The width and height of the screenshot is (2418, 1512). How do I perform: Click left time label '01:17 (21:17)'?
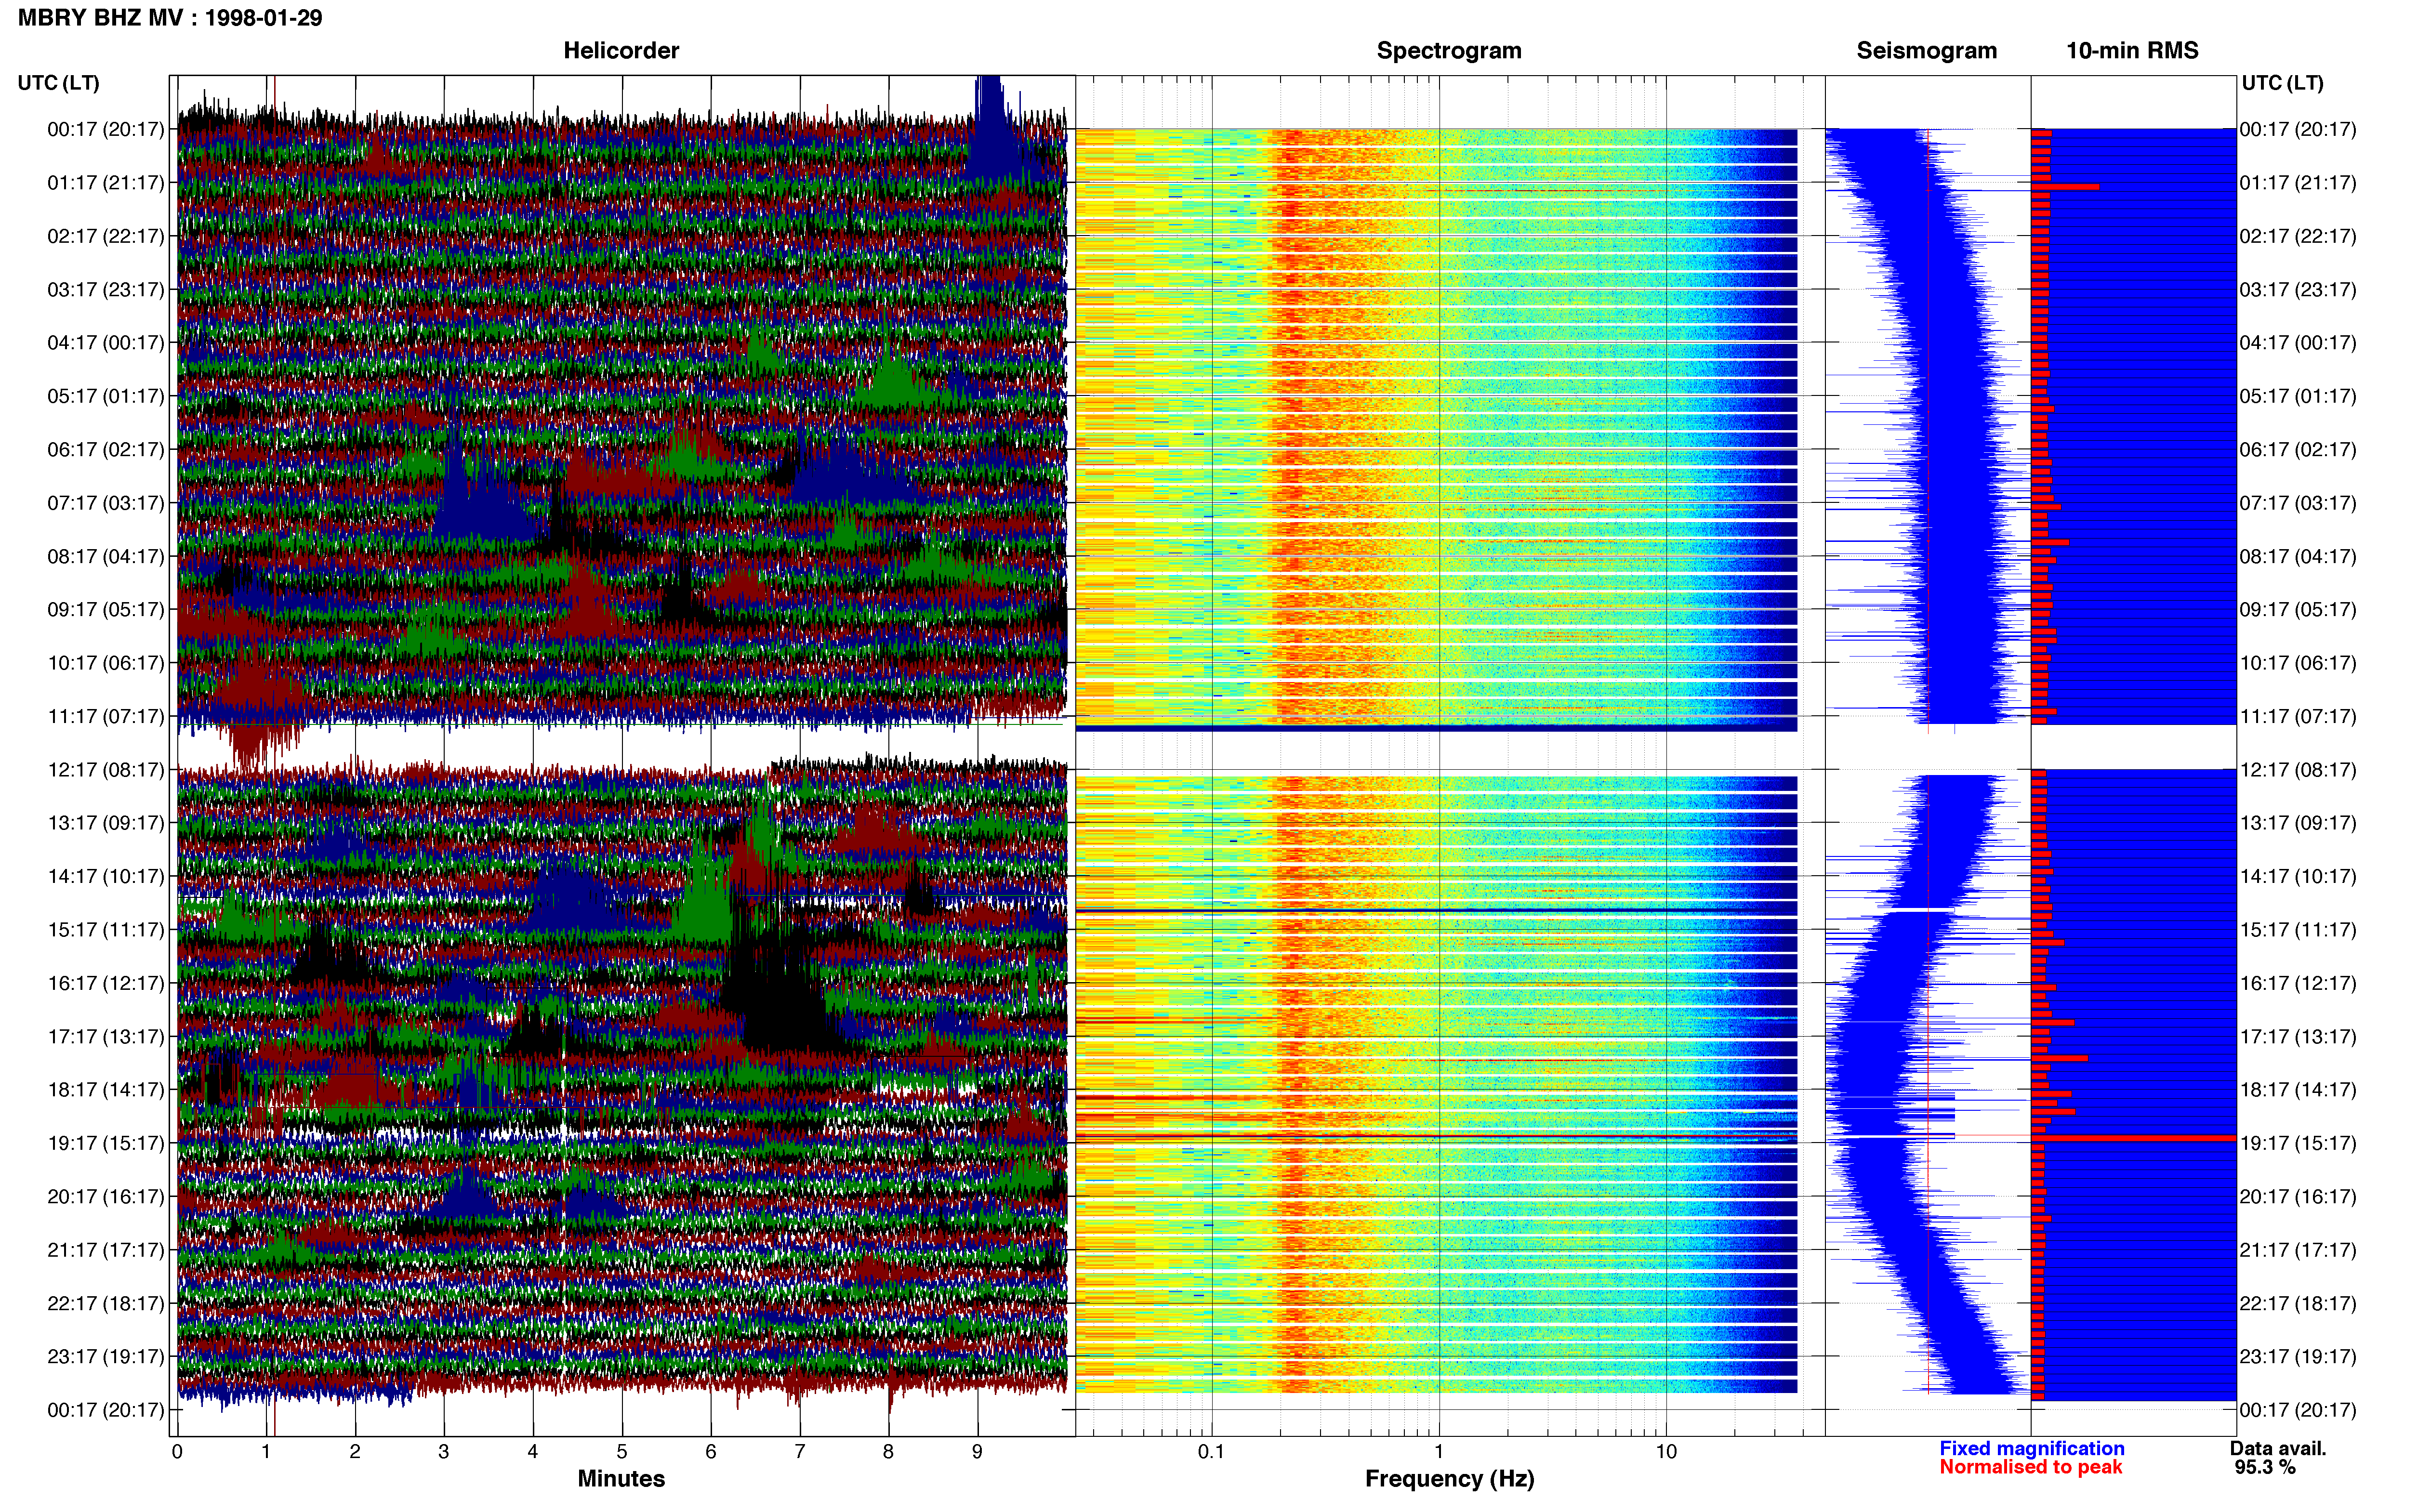pyautogui.click(x=106, y=183)
